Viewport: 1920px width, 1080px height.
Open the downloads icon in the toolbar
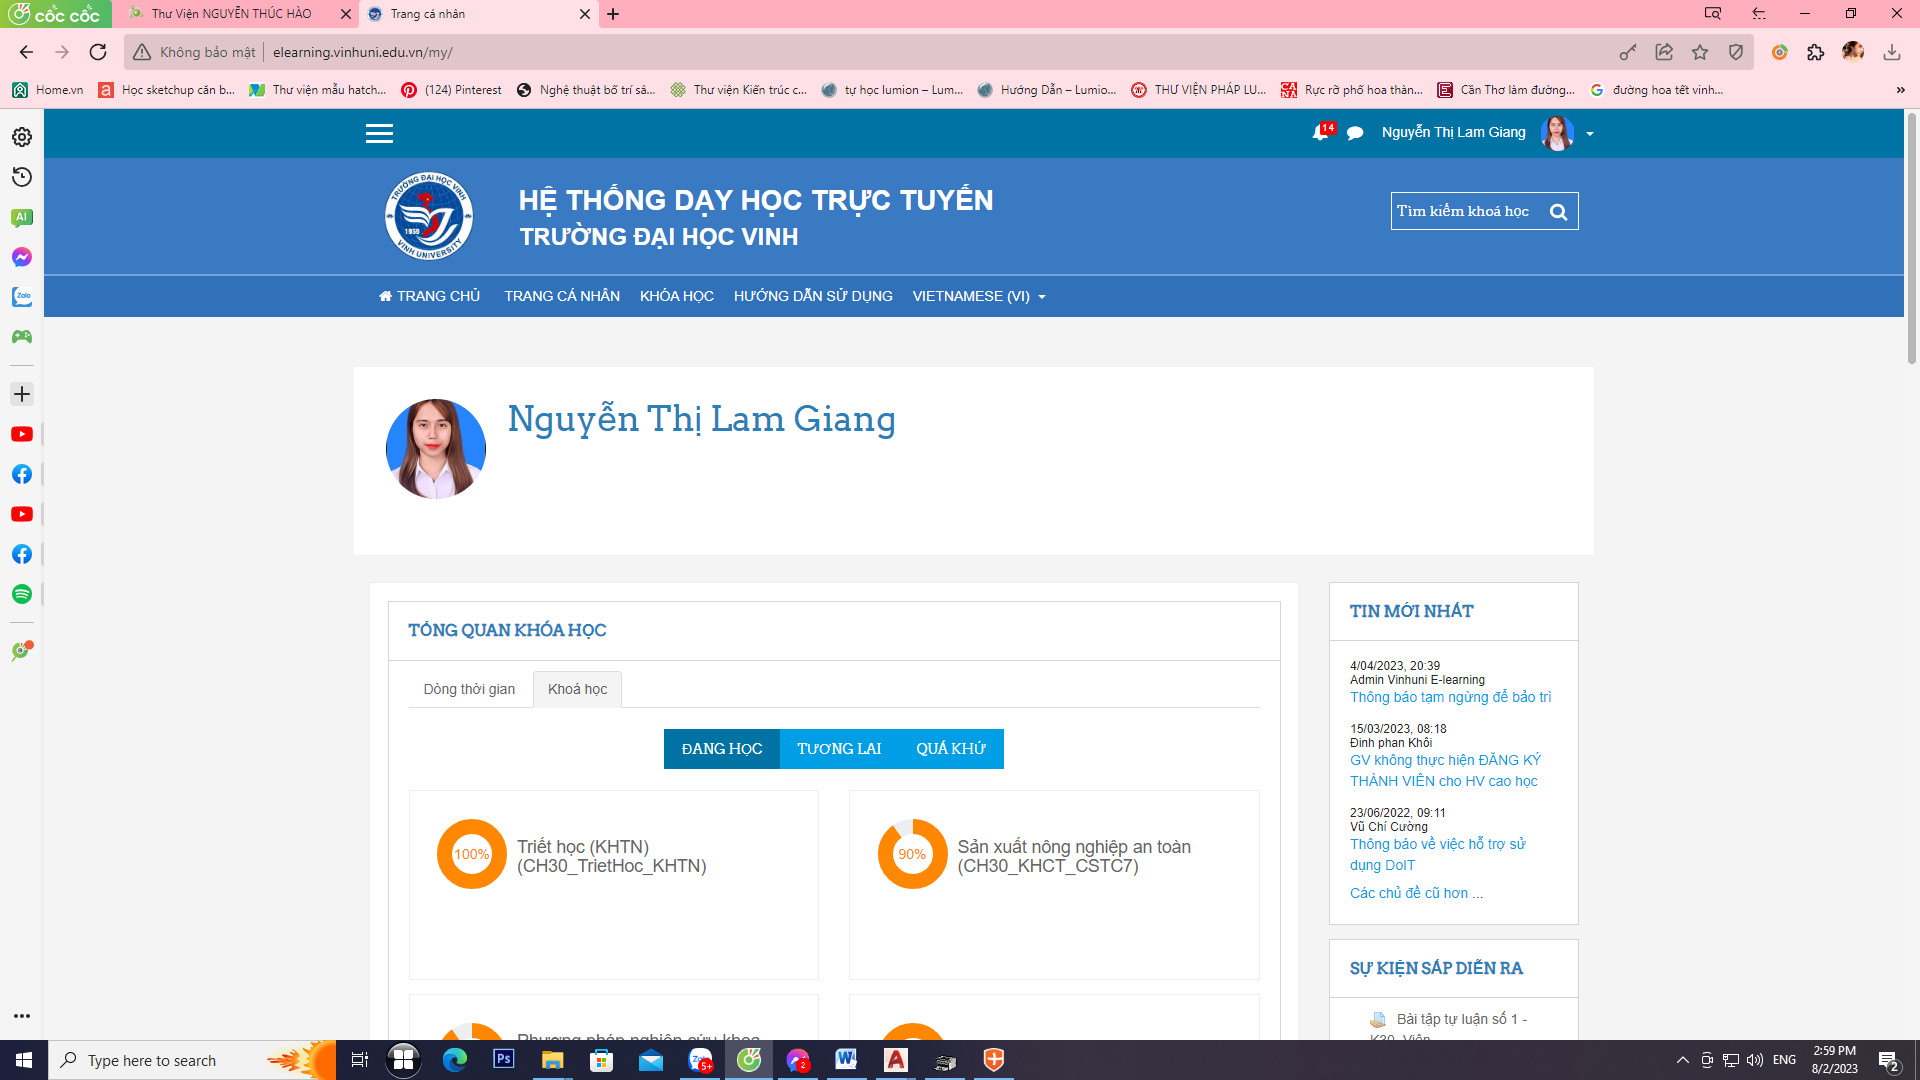(1891, 52)
